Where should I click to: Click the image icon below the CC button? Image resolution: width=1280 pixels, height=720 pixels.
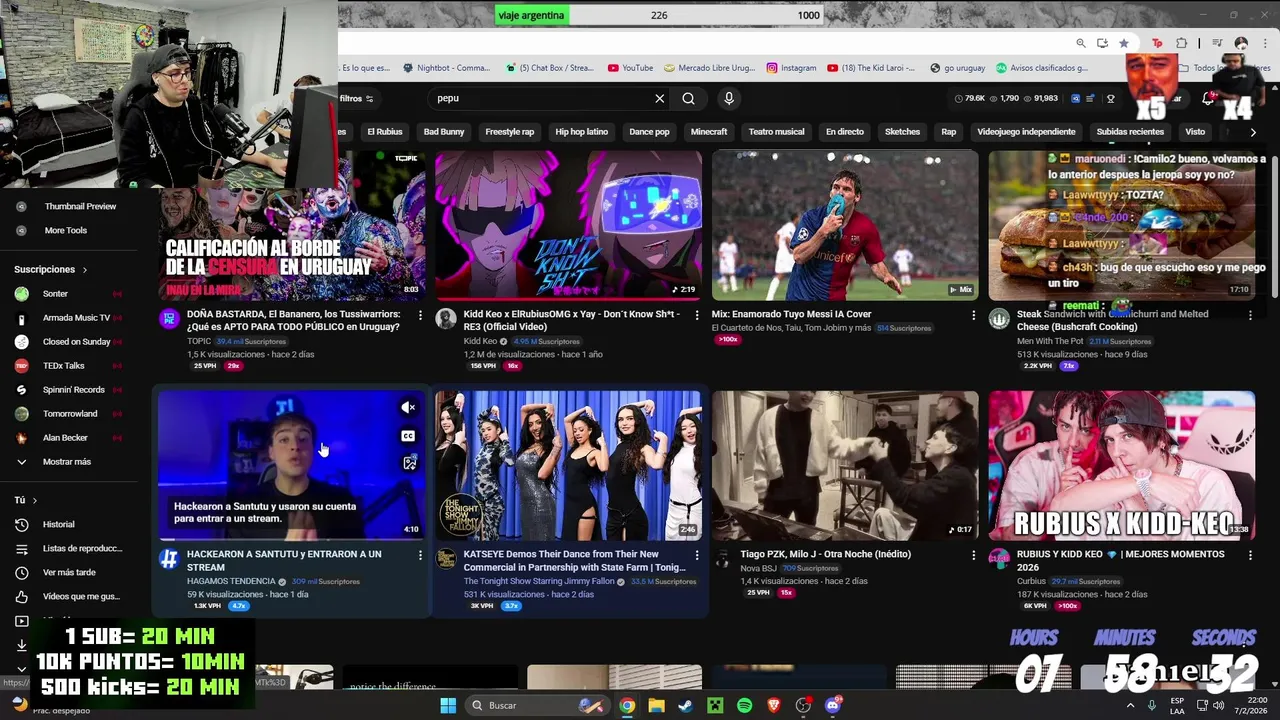click(409, 463)
